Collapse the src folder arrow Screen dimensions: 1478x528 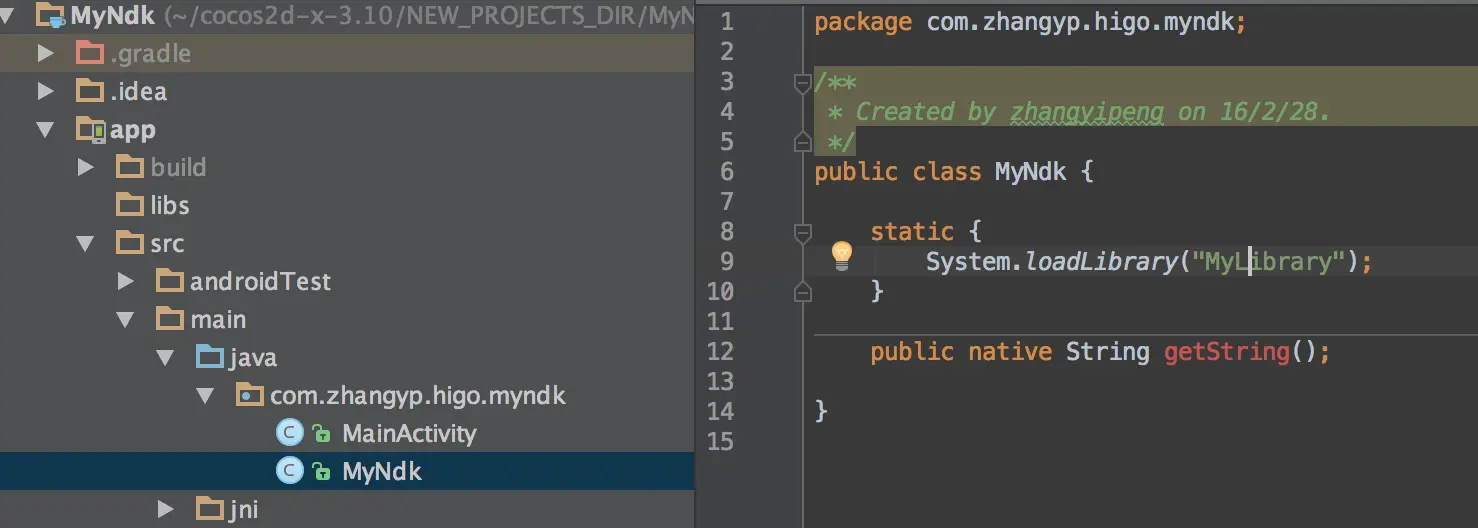[x=86, y=244]
